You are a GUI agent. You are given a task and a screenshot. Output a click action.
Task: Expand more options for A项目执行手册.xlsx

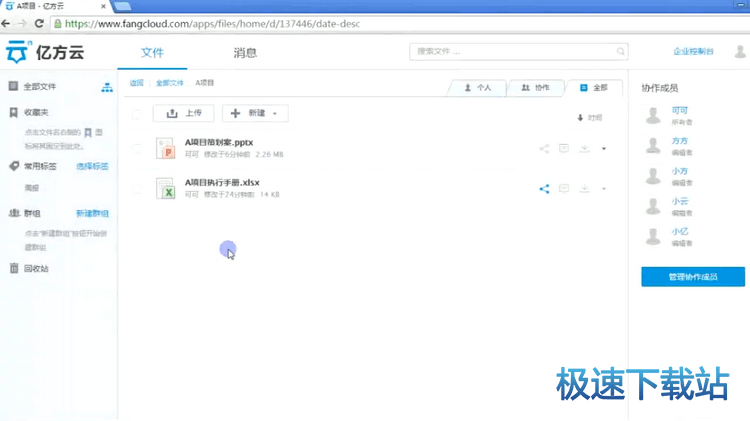click(x=604, y=189)
